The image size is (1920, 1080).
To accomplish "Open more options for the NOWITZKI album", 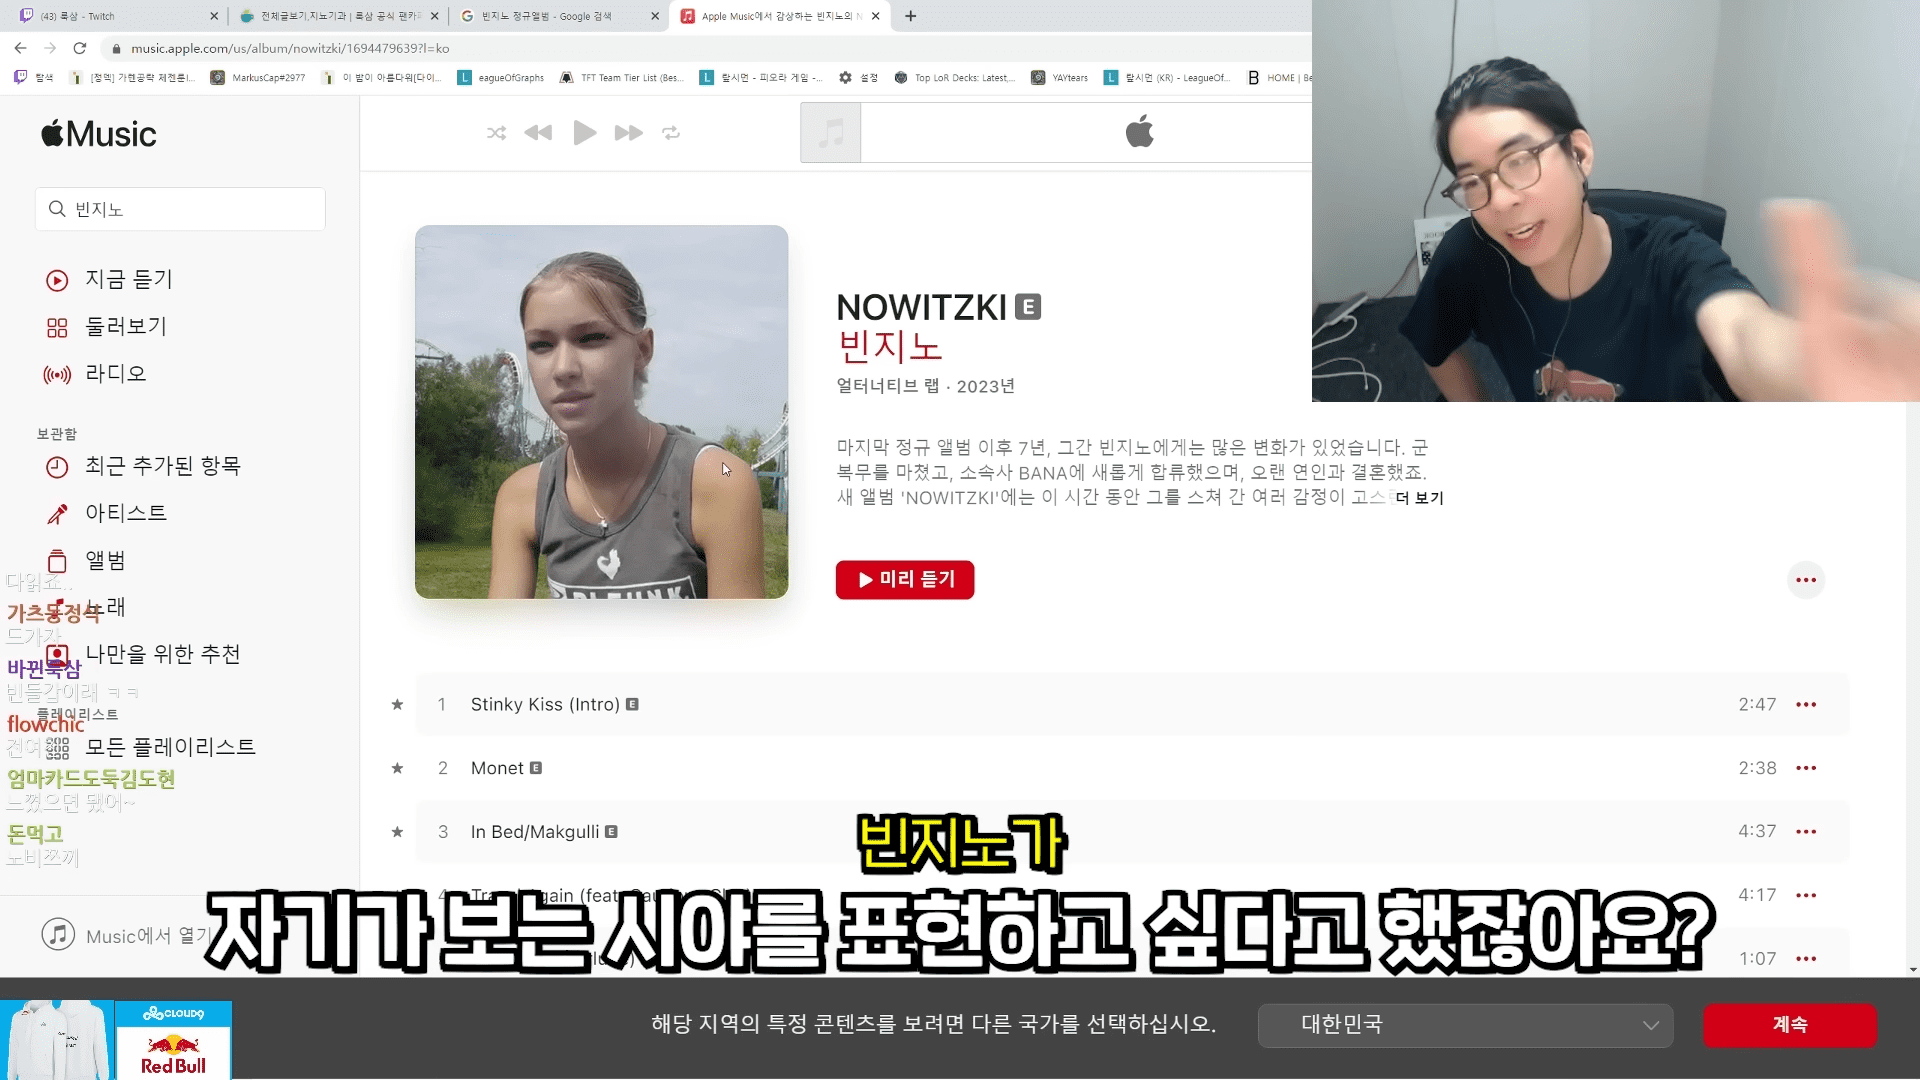I will (1805, 581).
